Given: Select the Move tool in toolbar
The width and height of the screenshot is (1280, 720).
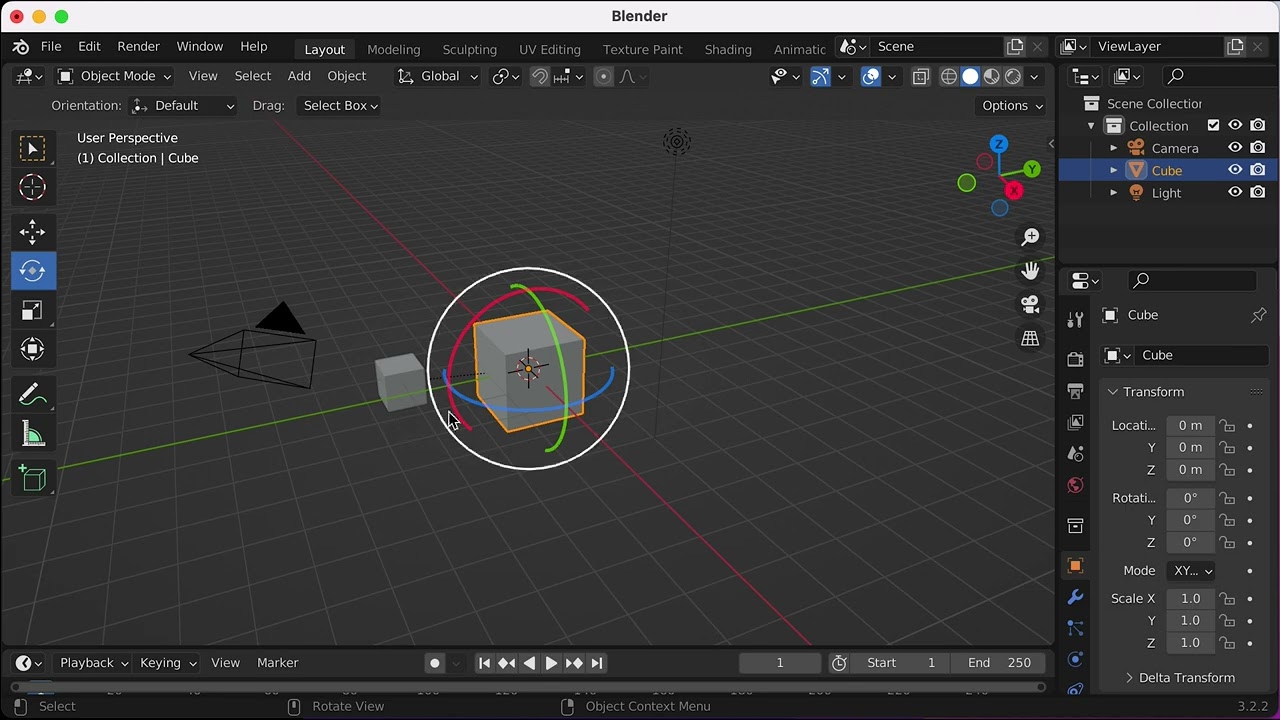Looking at the screenshot, I should point(32,232).
